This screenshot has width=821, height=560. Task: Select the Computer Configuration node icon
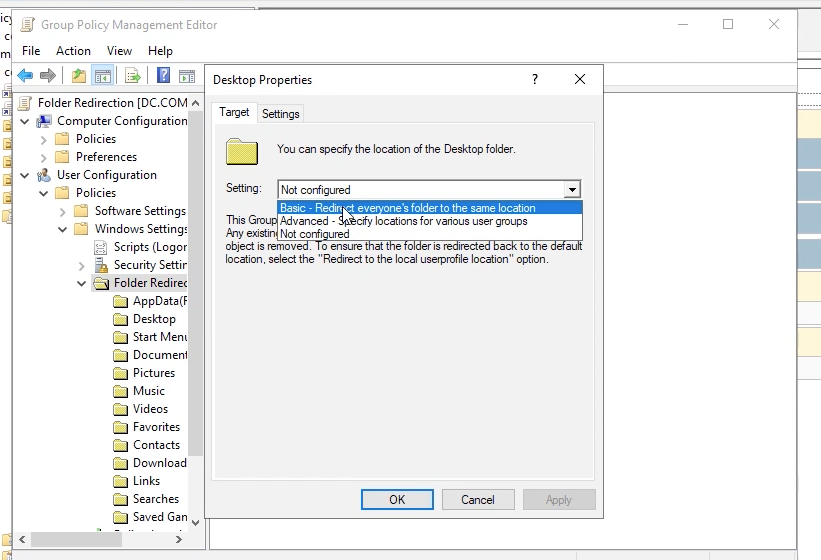click(x=44, y=121)
